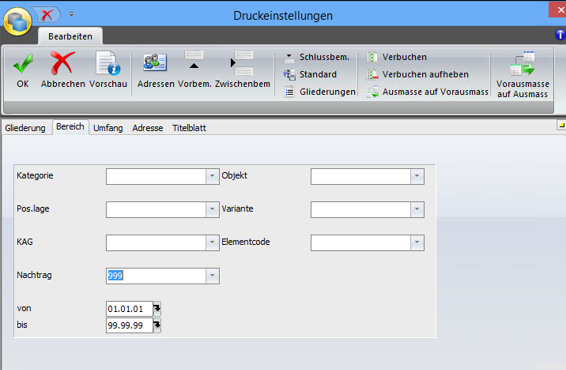This screenshot has height=370, width=566.
Task: Click the arrow button beside bis field
Action: 157,325
